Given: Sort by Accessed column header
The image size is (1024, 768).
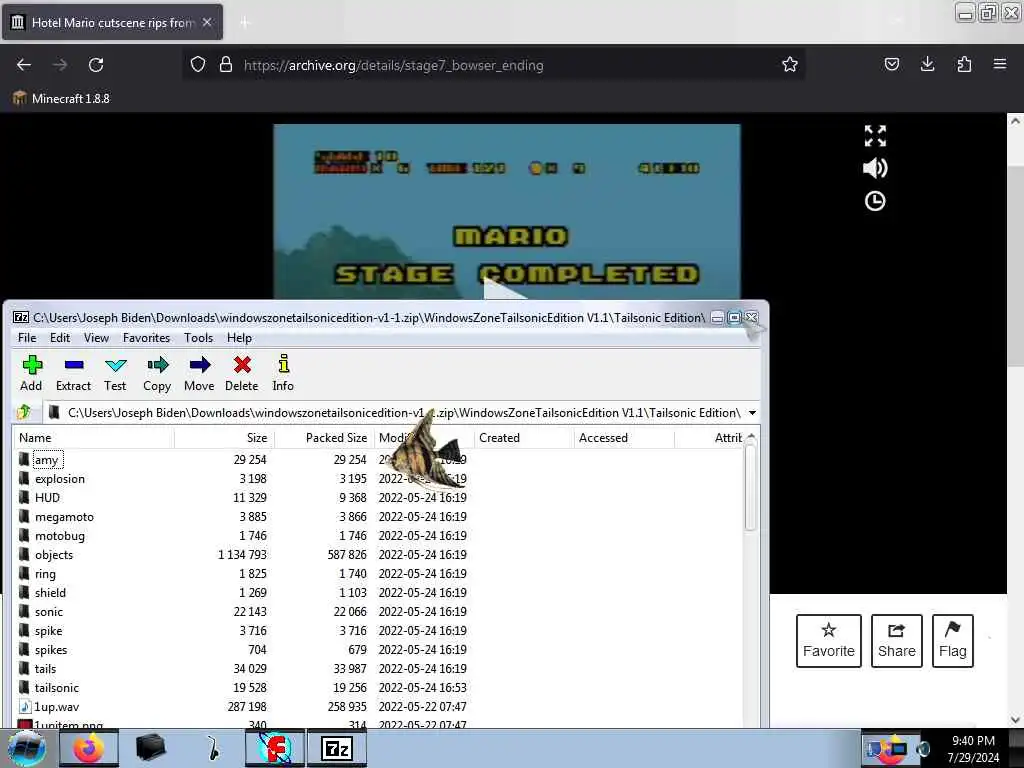Looking at the screenshot, I should pos(624,438).
